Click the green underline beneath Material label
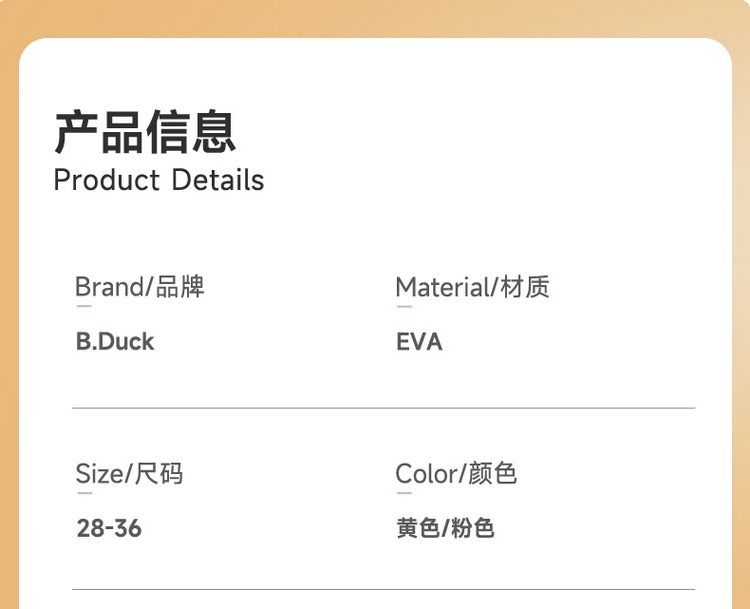The width and height of the screenshot is (750, 609). pyautogui.click(x=404, y=306)
